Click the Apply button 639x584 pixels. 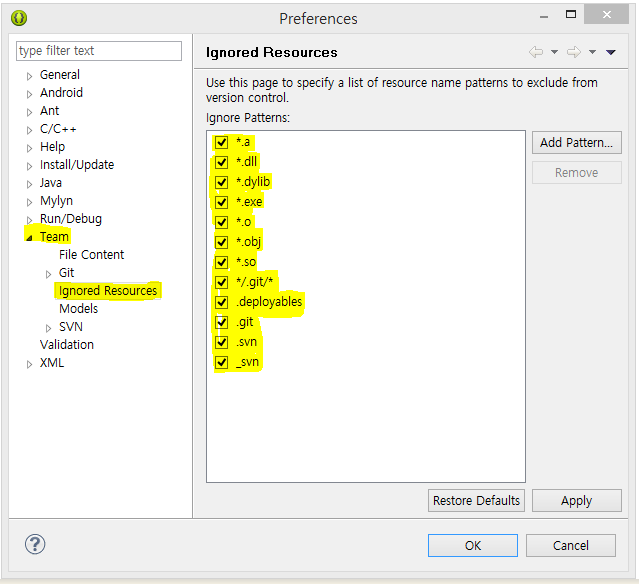tap(577, 500)
